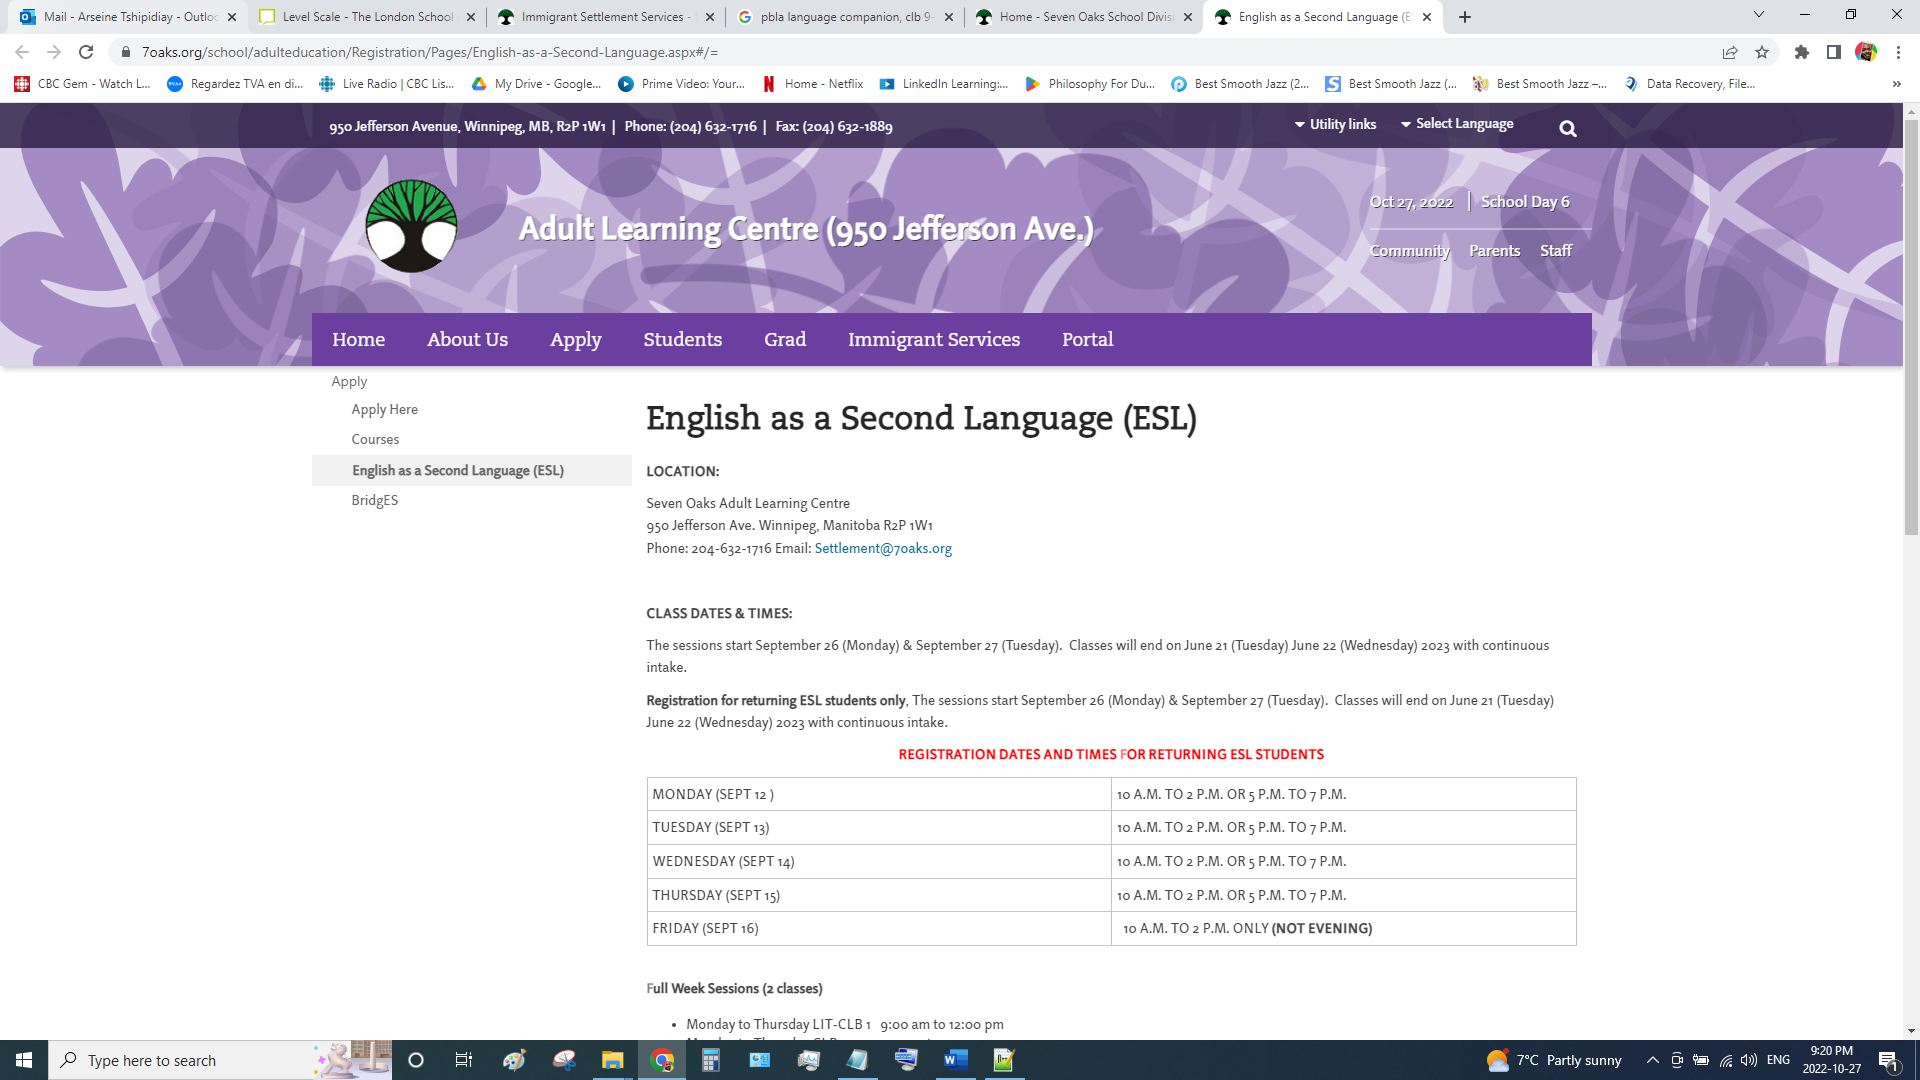Bookmark this page with star icon
This screenshot has height=1080, width=1920.
click(x=1762, y=52)
